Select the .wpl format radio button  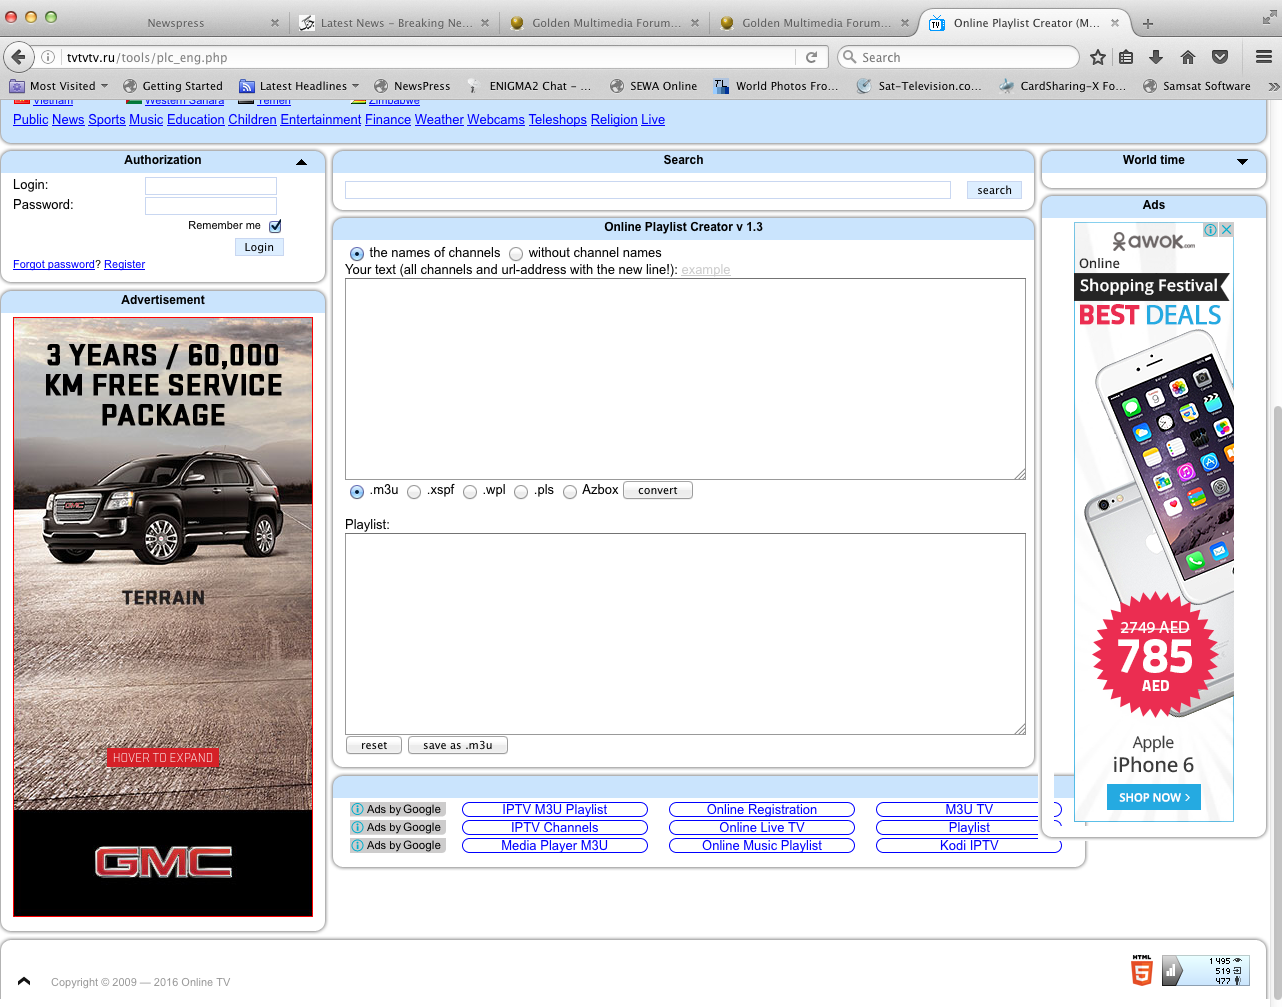pos(470,492)
